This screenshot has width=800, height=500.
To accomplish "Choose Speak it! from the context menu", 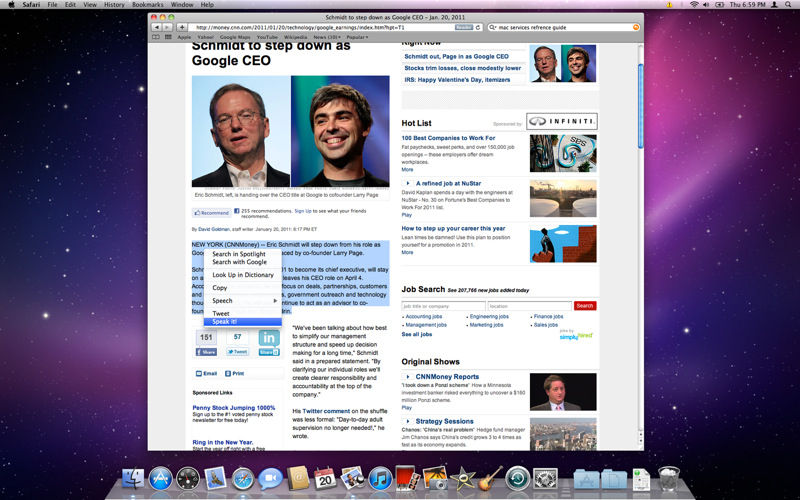I will [242, 321].
